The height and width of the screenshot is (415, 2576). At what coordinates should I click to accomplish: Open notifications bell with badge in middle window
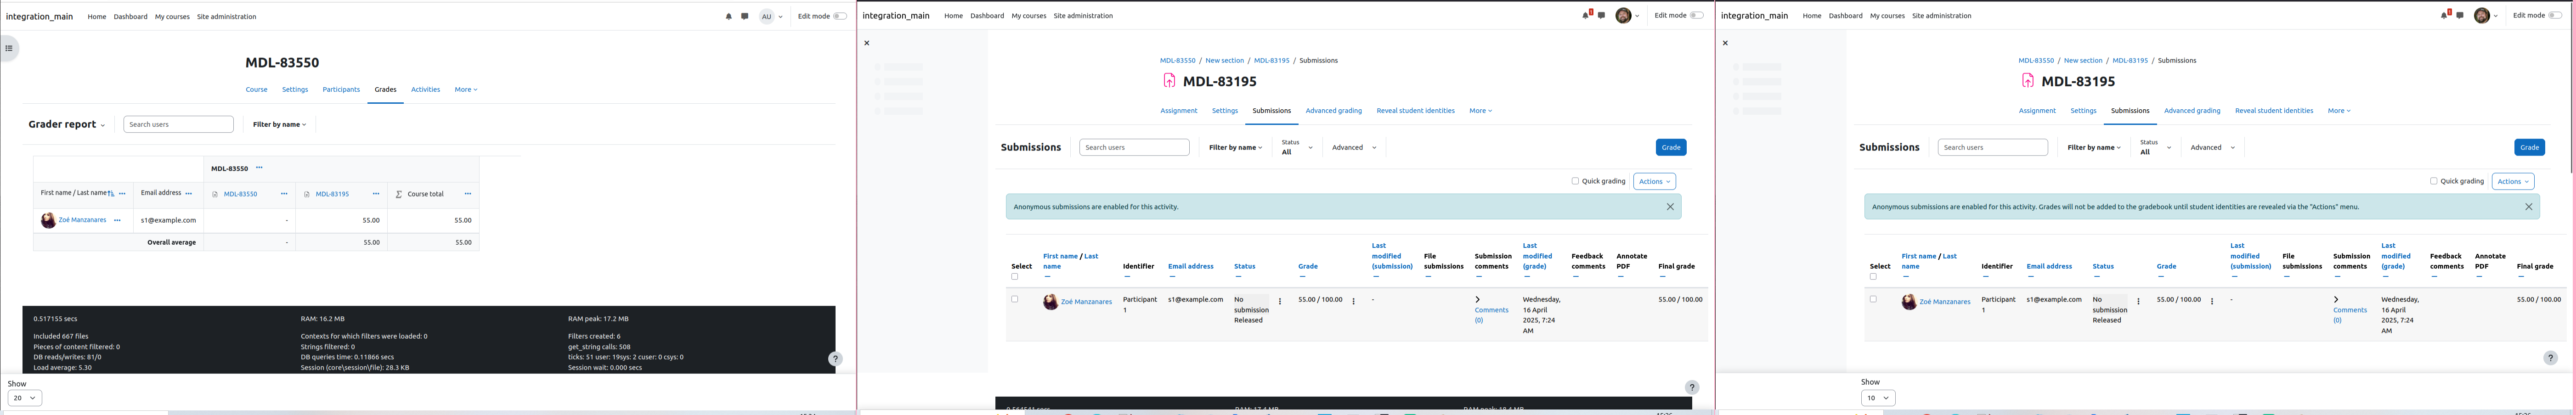coord(1586,15)
